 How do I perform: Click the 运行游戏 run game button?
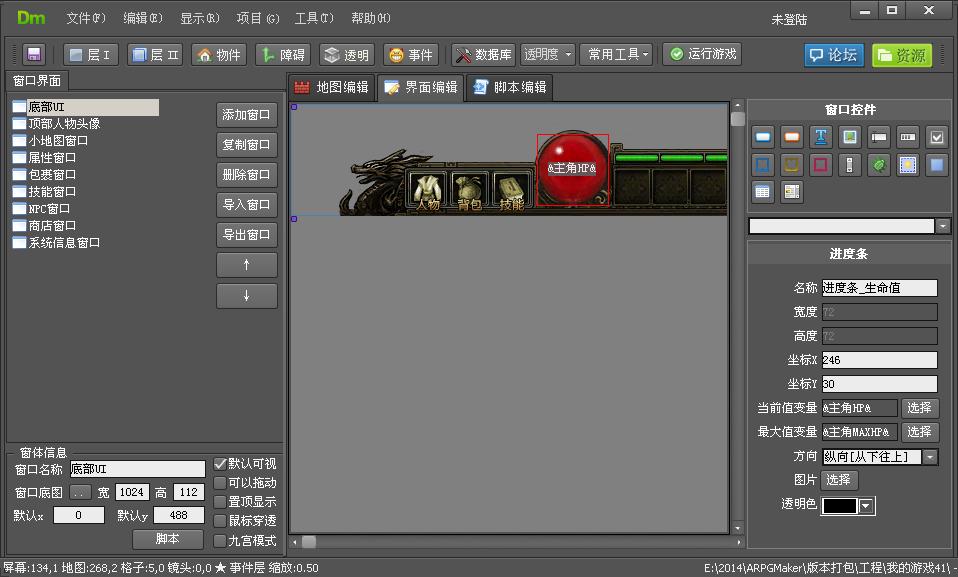[x=703, y=54]
